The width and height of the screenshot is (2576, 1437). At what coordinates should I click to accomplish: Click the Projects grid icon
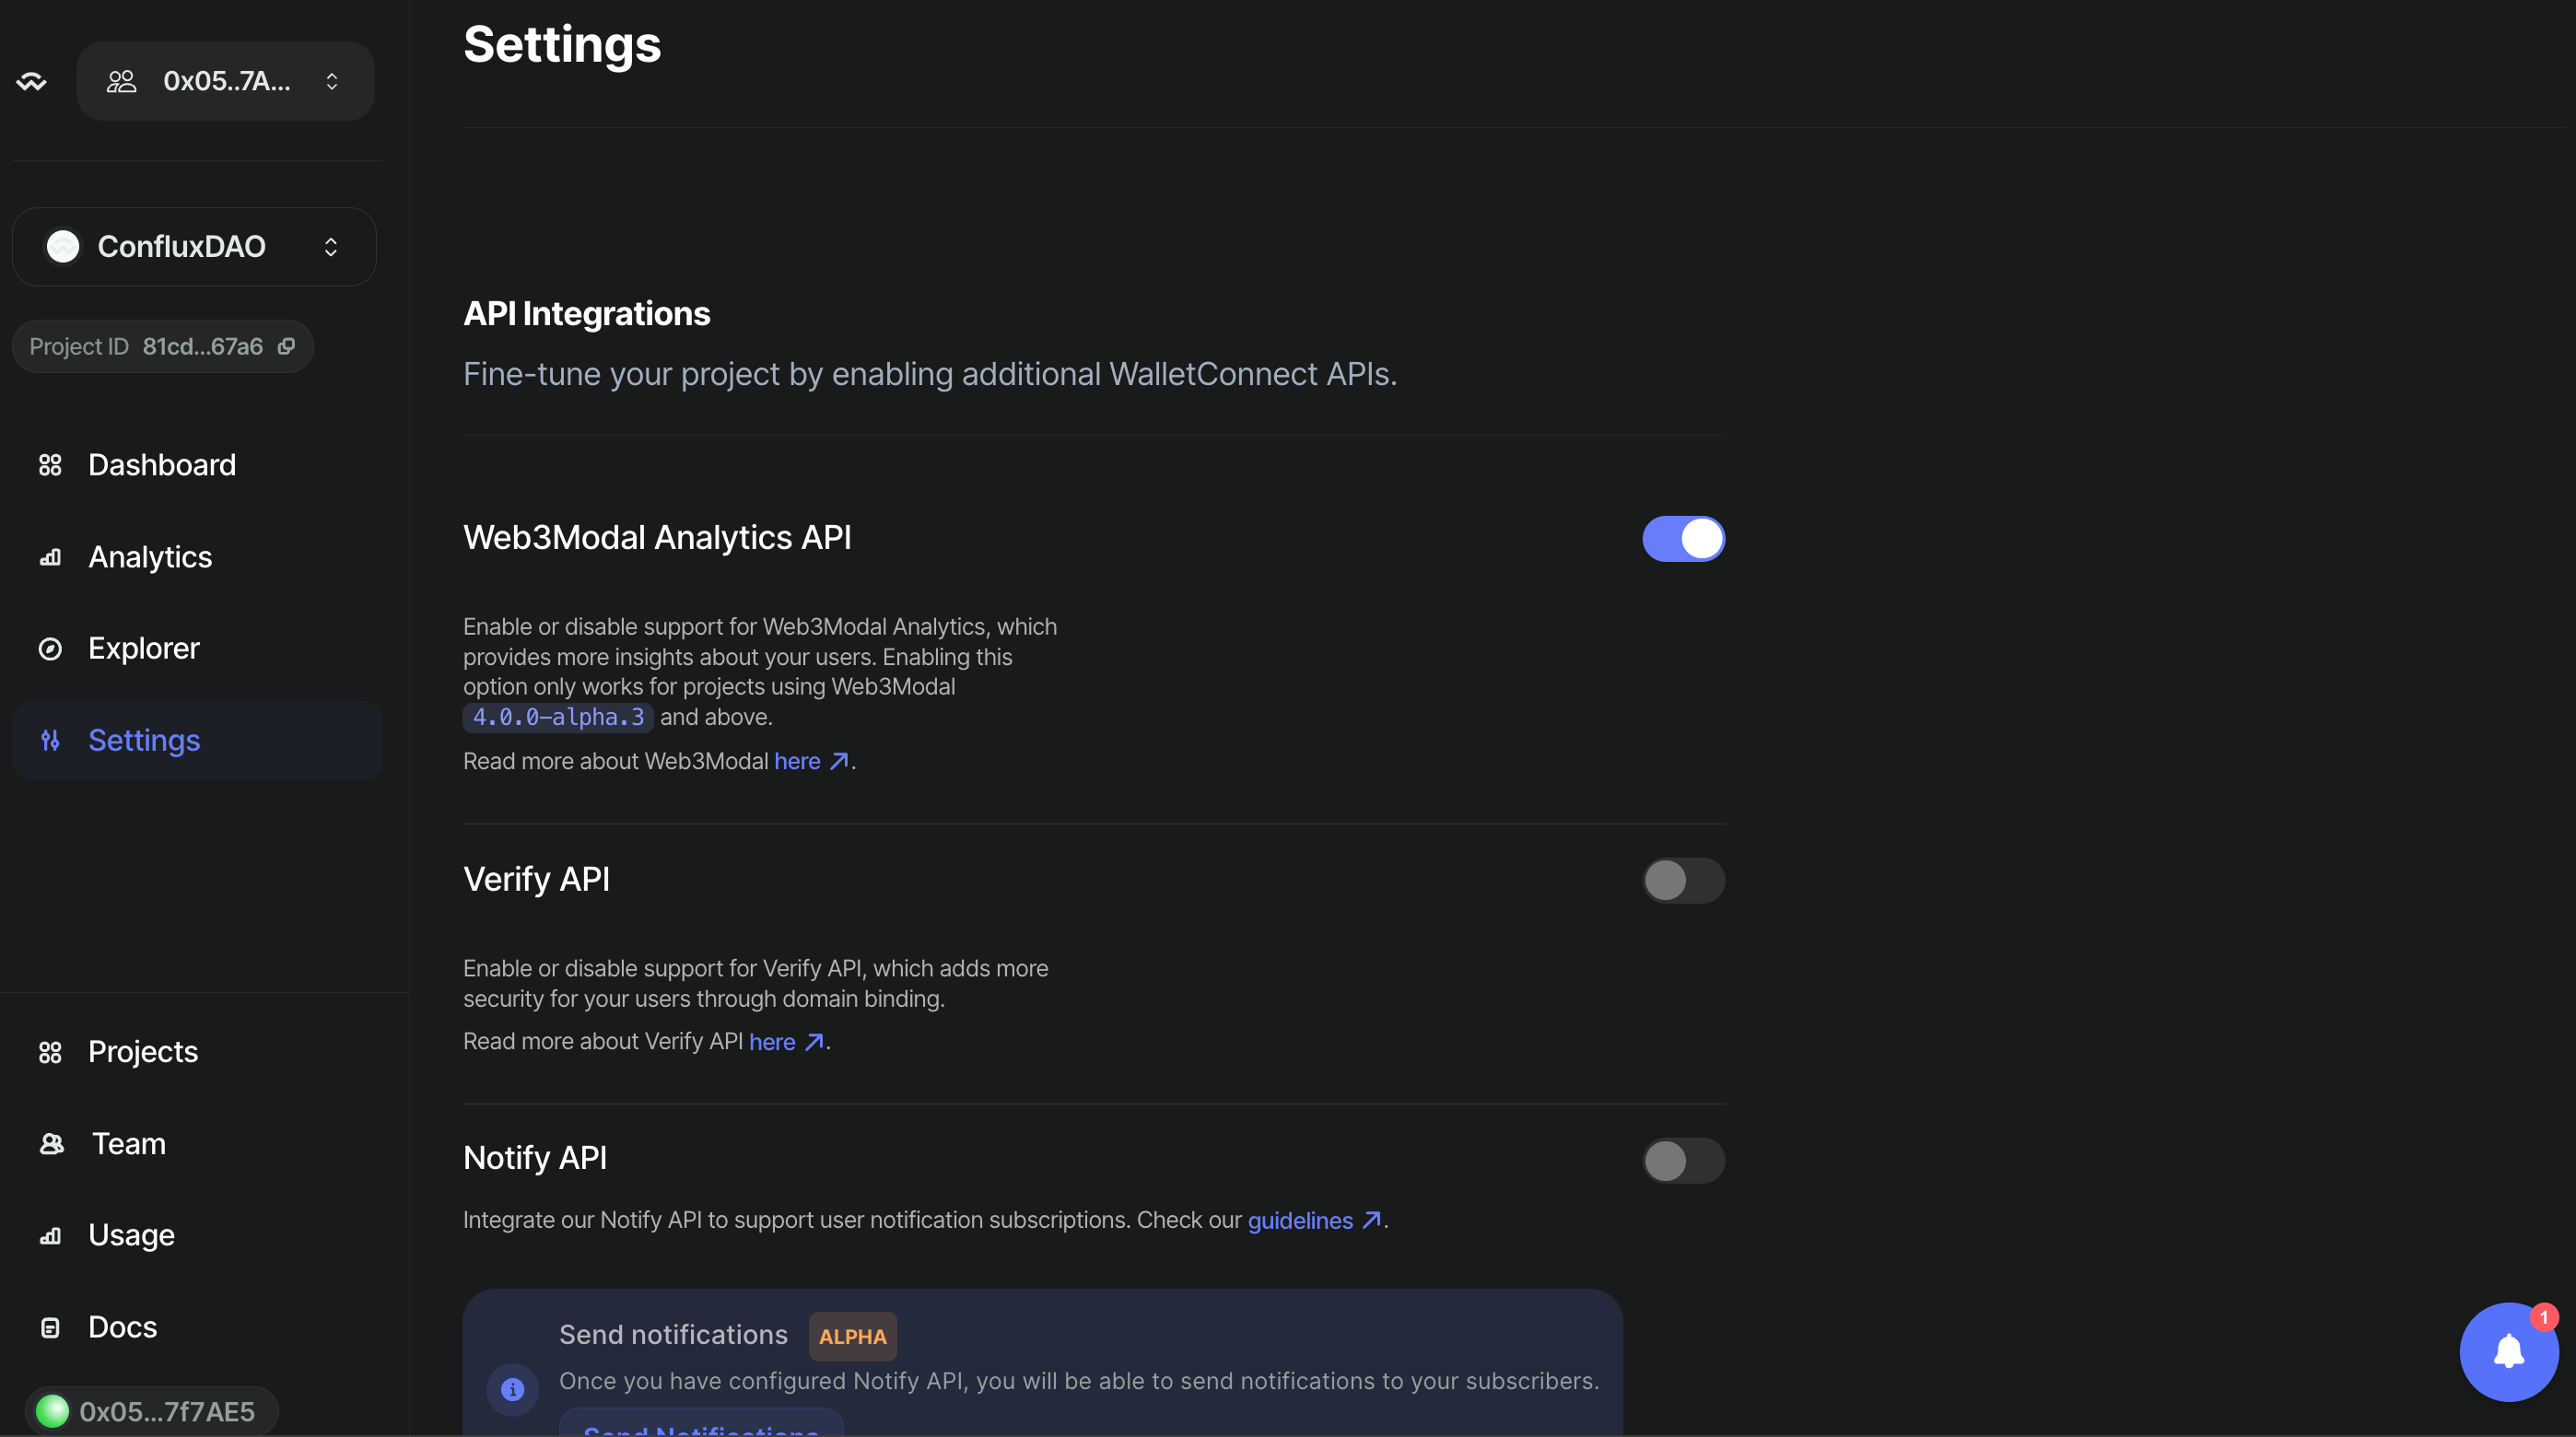[51, 1052]
